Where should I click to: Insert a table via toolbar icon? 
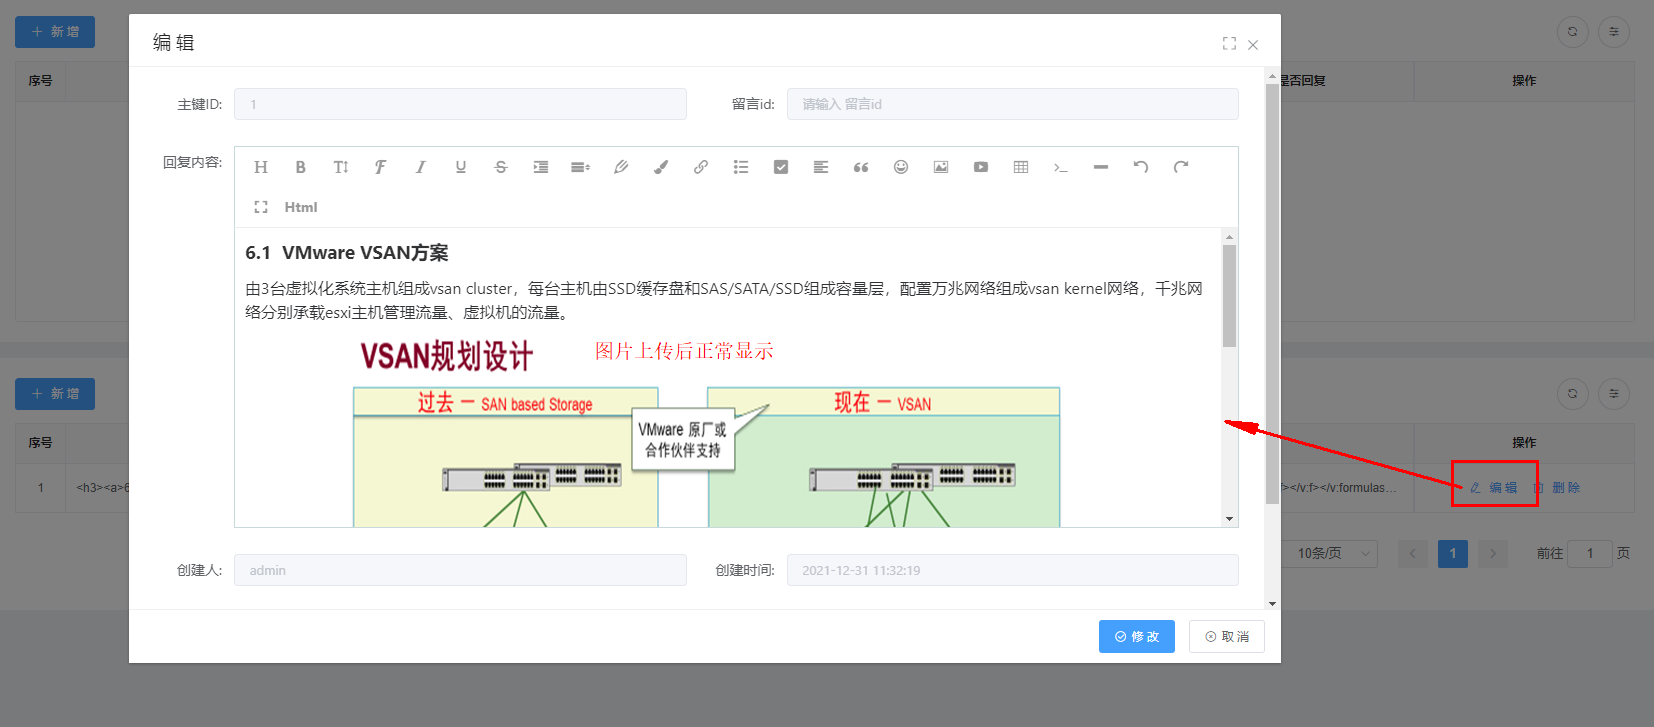point(1021,167)
